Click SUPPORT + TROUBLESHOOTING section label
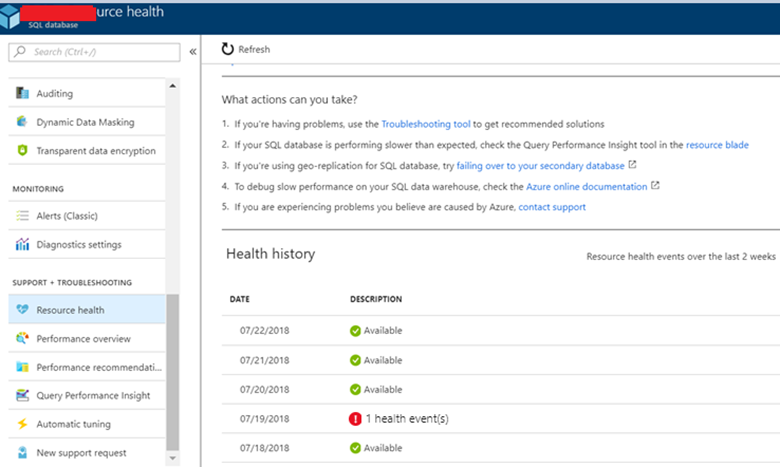The image size is (780, 467). click(x=72, y=282)
